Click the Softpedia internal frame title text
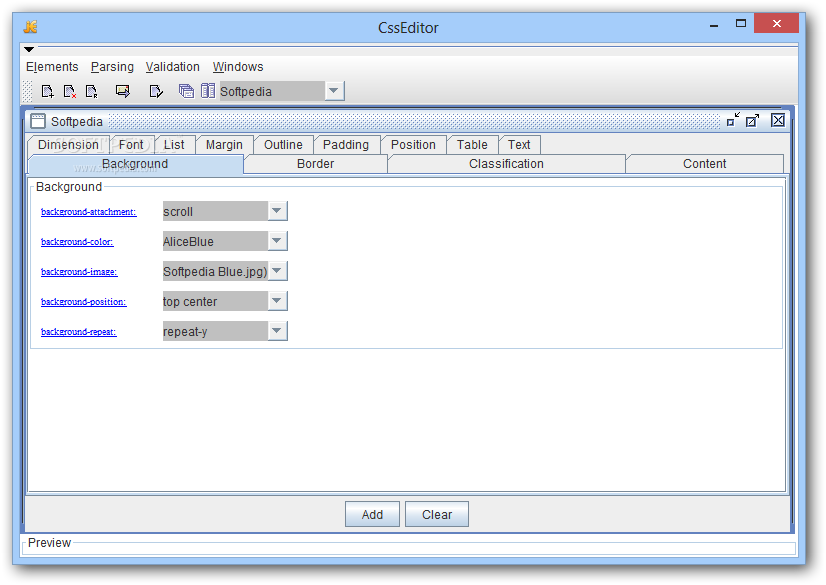 77,122
